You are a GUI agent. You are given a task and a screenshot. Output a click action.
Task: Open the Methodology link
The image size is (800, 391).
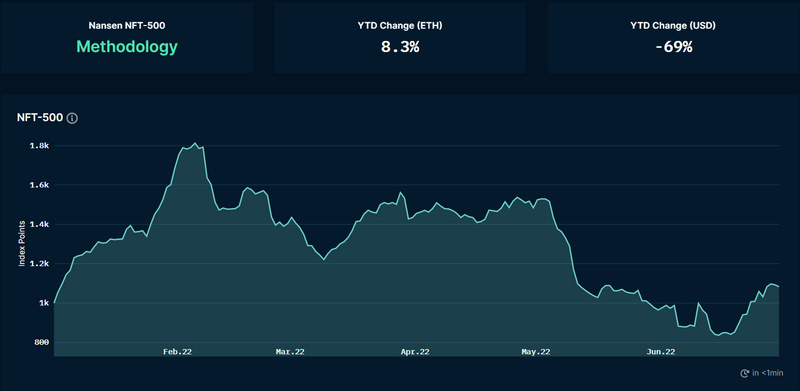point(127,47)
